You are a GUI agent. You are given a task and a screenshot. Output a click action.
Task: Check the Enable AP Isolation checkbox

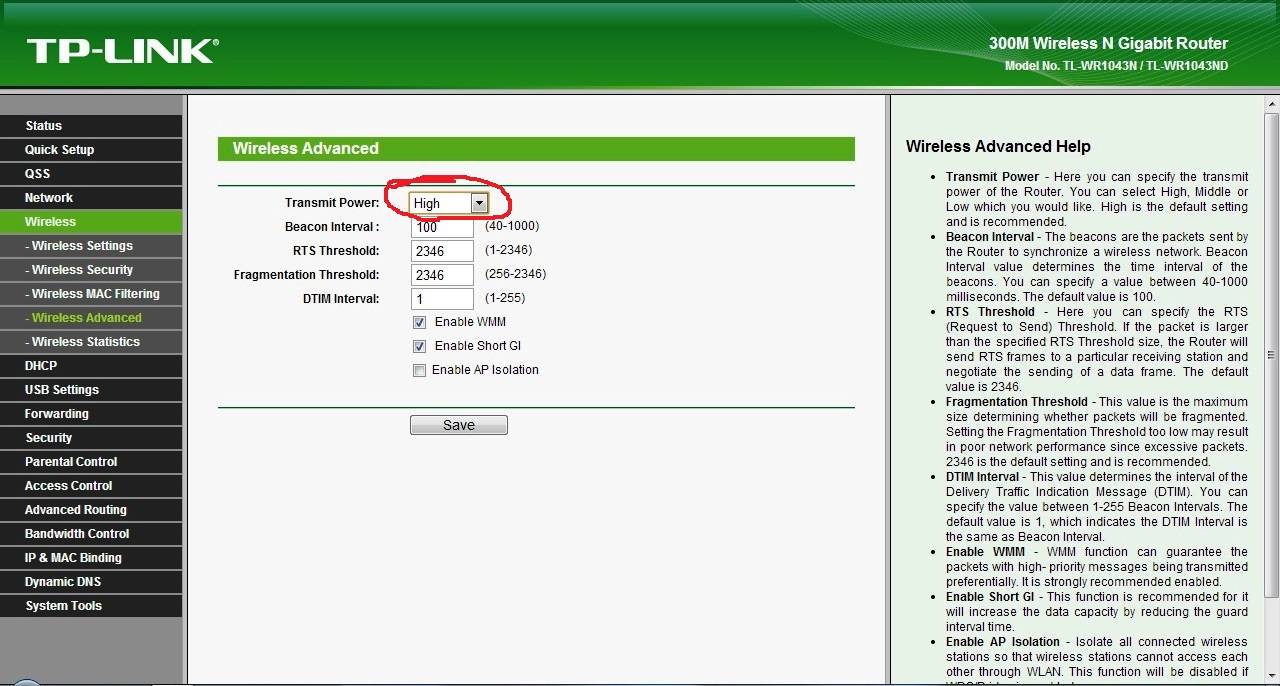click(x=419, y=370)
